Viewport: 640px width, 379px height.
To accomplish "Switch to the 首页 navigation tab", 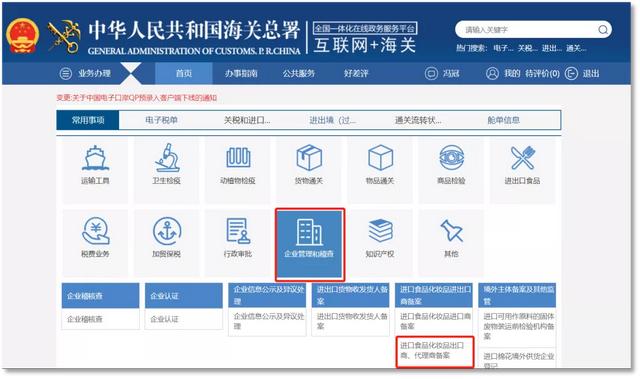I will [x=184, y=73].
